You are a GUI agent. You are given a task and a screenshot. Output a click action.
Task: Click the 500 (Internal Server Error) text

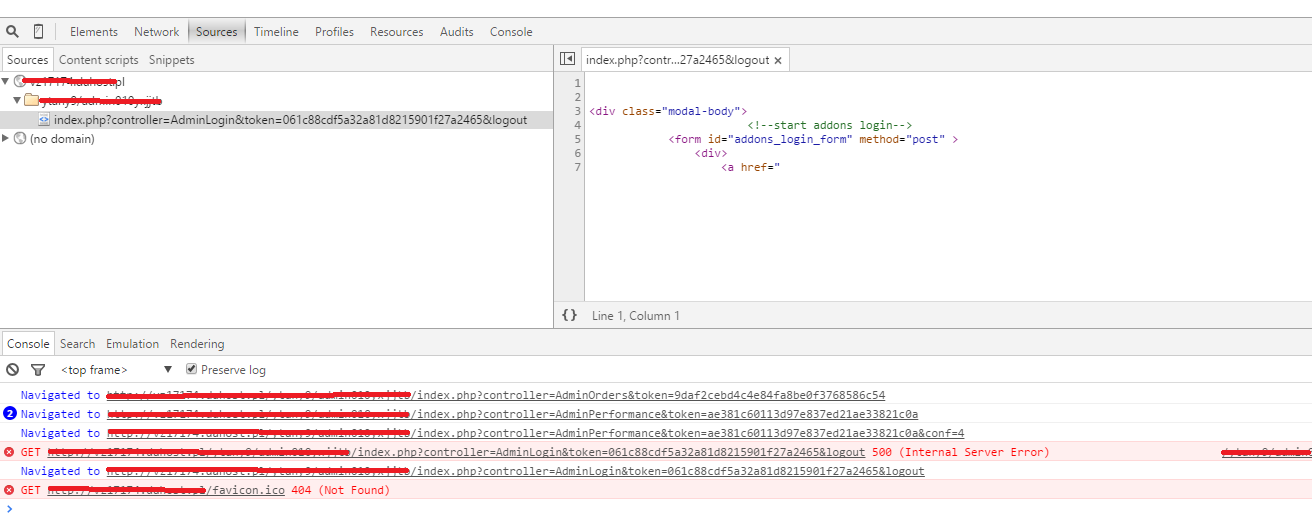point(961,452)
